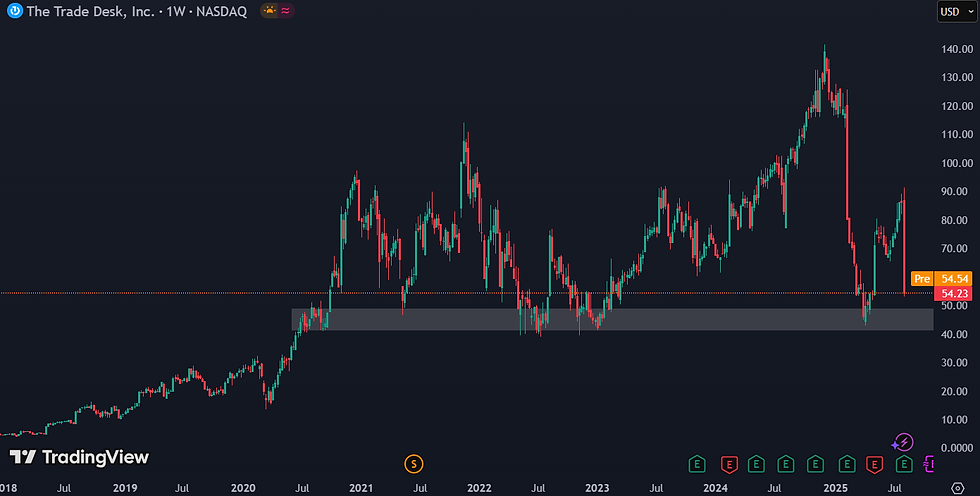Click the 2024 time axis label

point(715,489)
